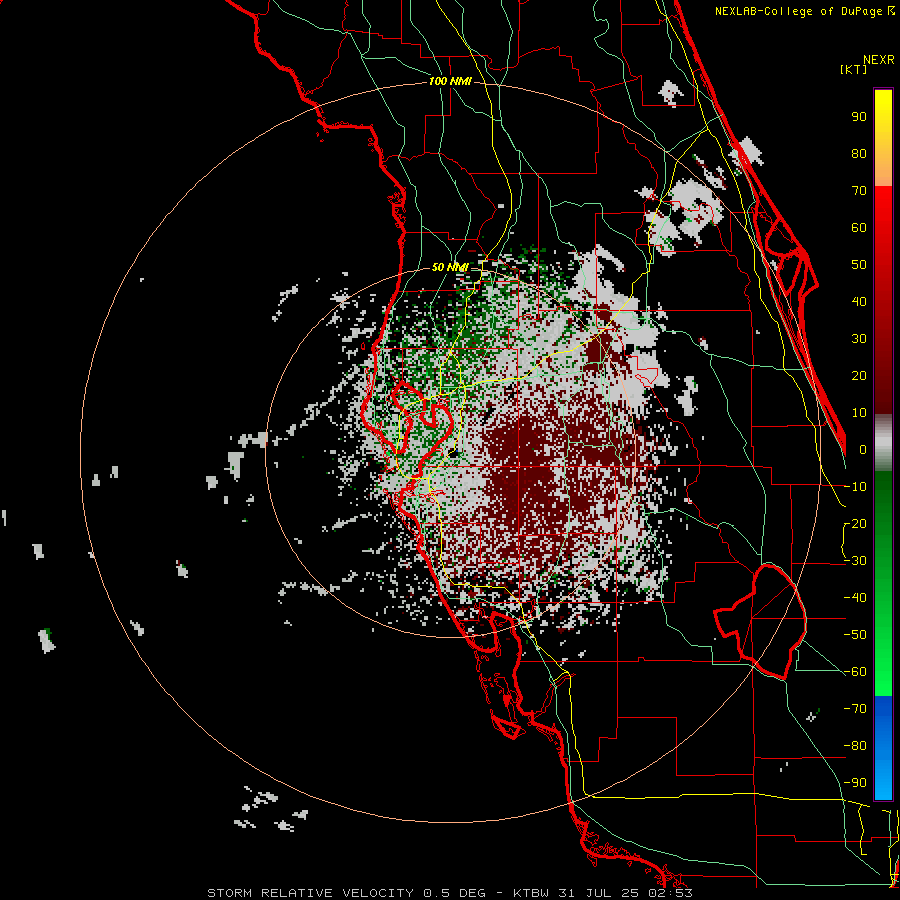Click the 30 value on velocity scale

pos(859,339)
